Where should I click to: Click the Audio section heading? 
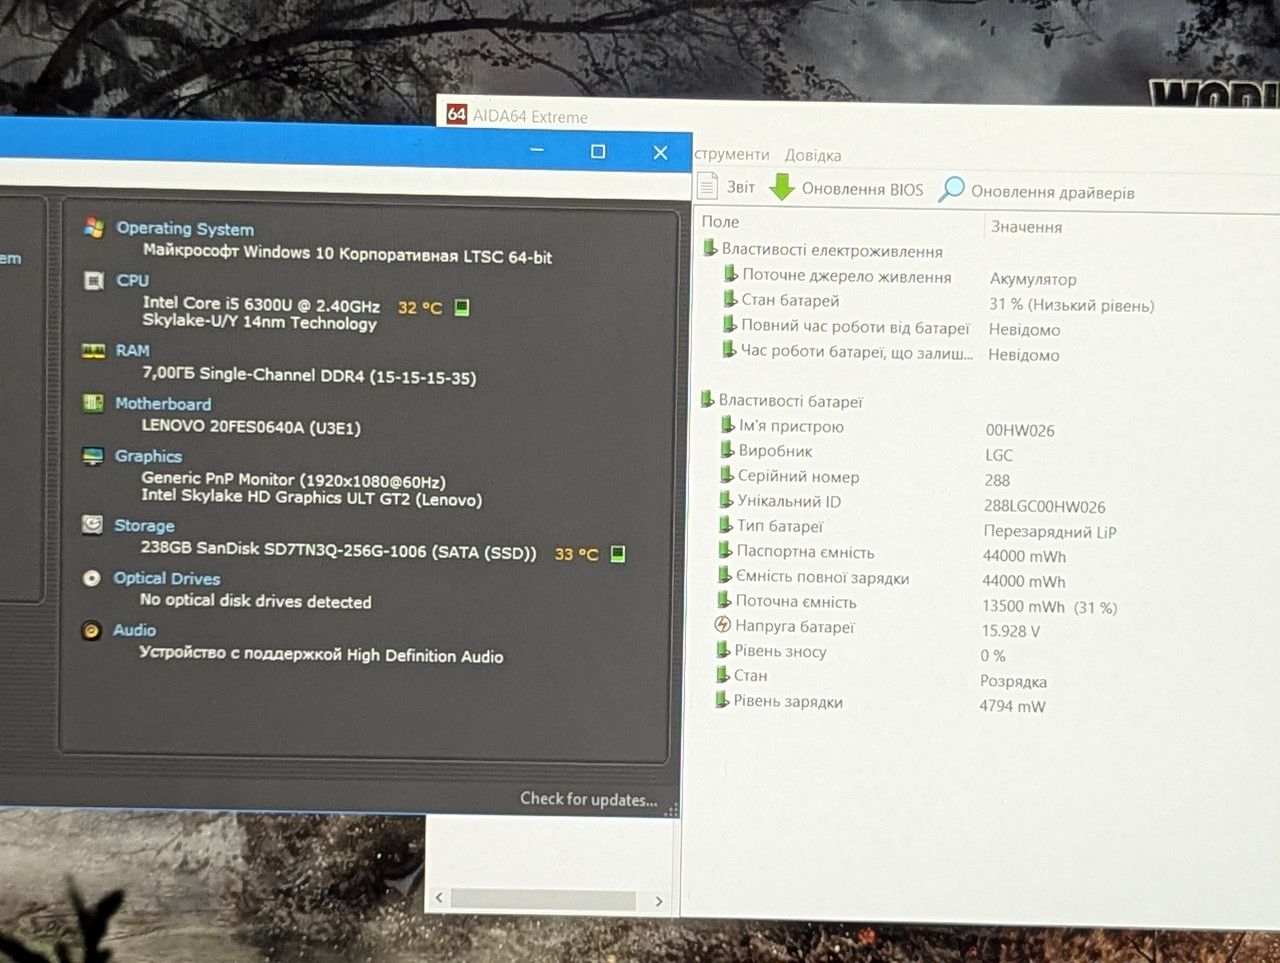pyautogui.click(x=134, y=630)
